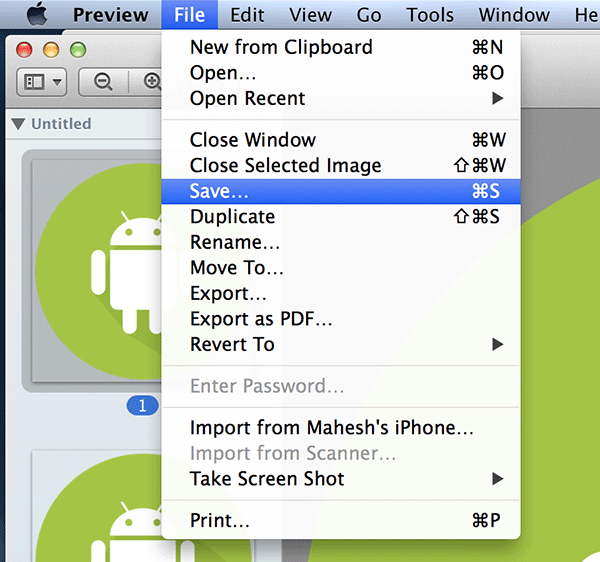
Task: Choose Move To… option
Action: pos(341,268)
